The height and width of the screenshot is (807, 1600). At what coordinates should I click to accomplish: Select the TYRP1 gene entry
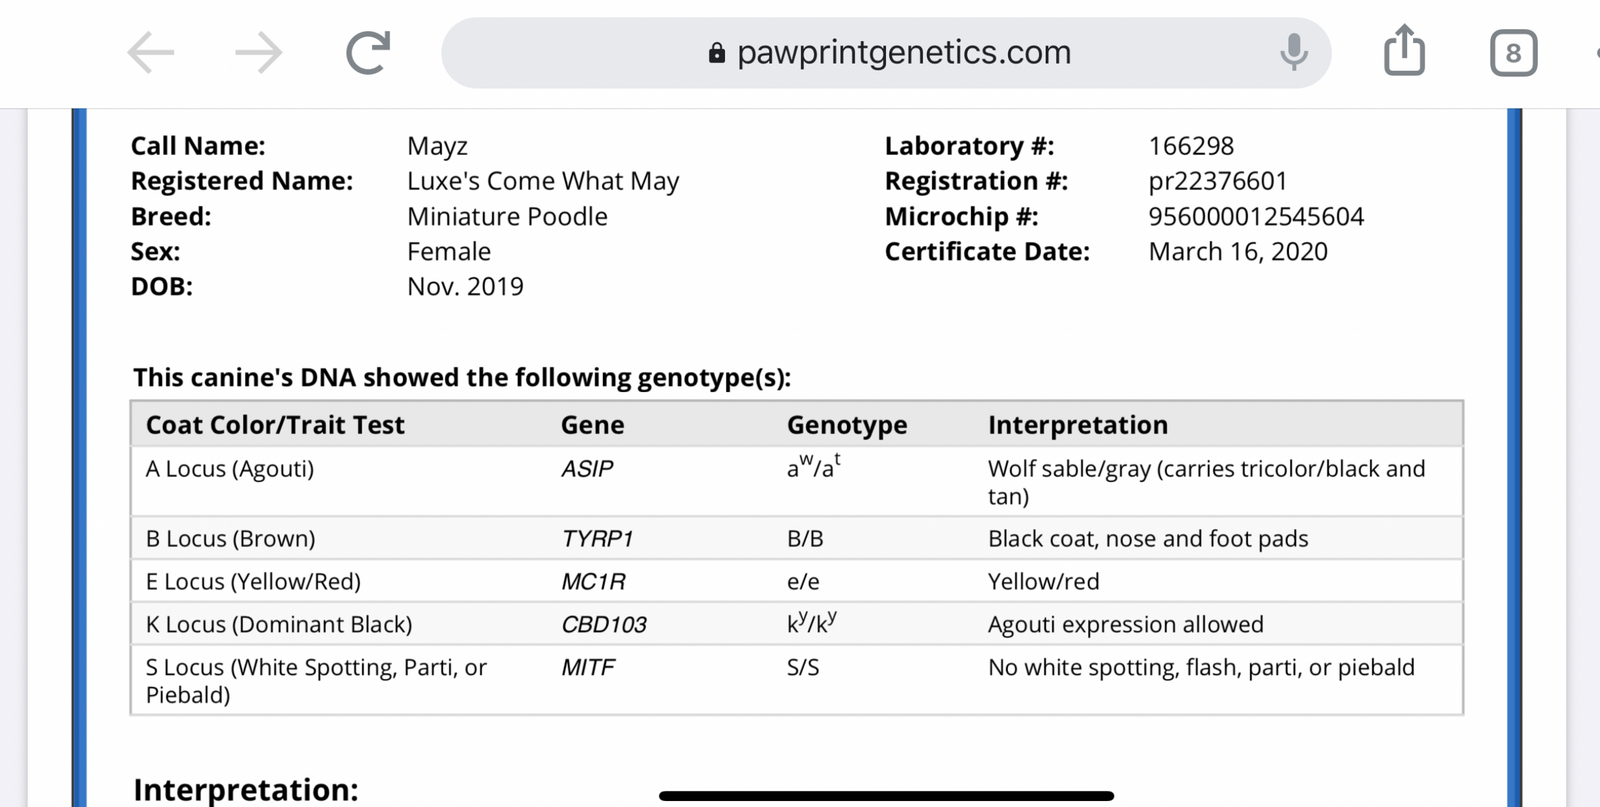pyautogui.click(x=597, y=539)
